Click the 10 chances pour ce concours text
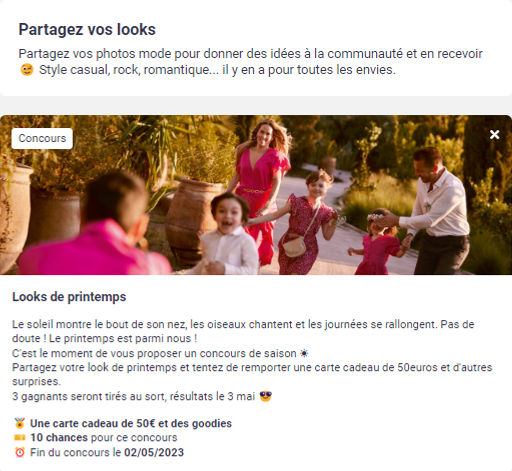The image size is (512, 471). pos(104,437)
